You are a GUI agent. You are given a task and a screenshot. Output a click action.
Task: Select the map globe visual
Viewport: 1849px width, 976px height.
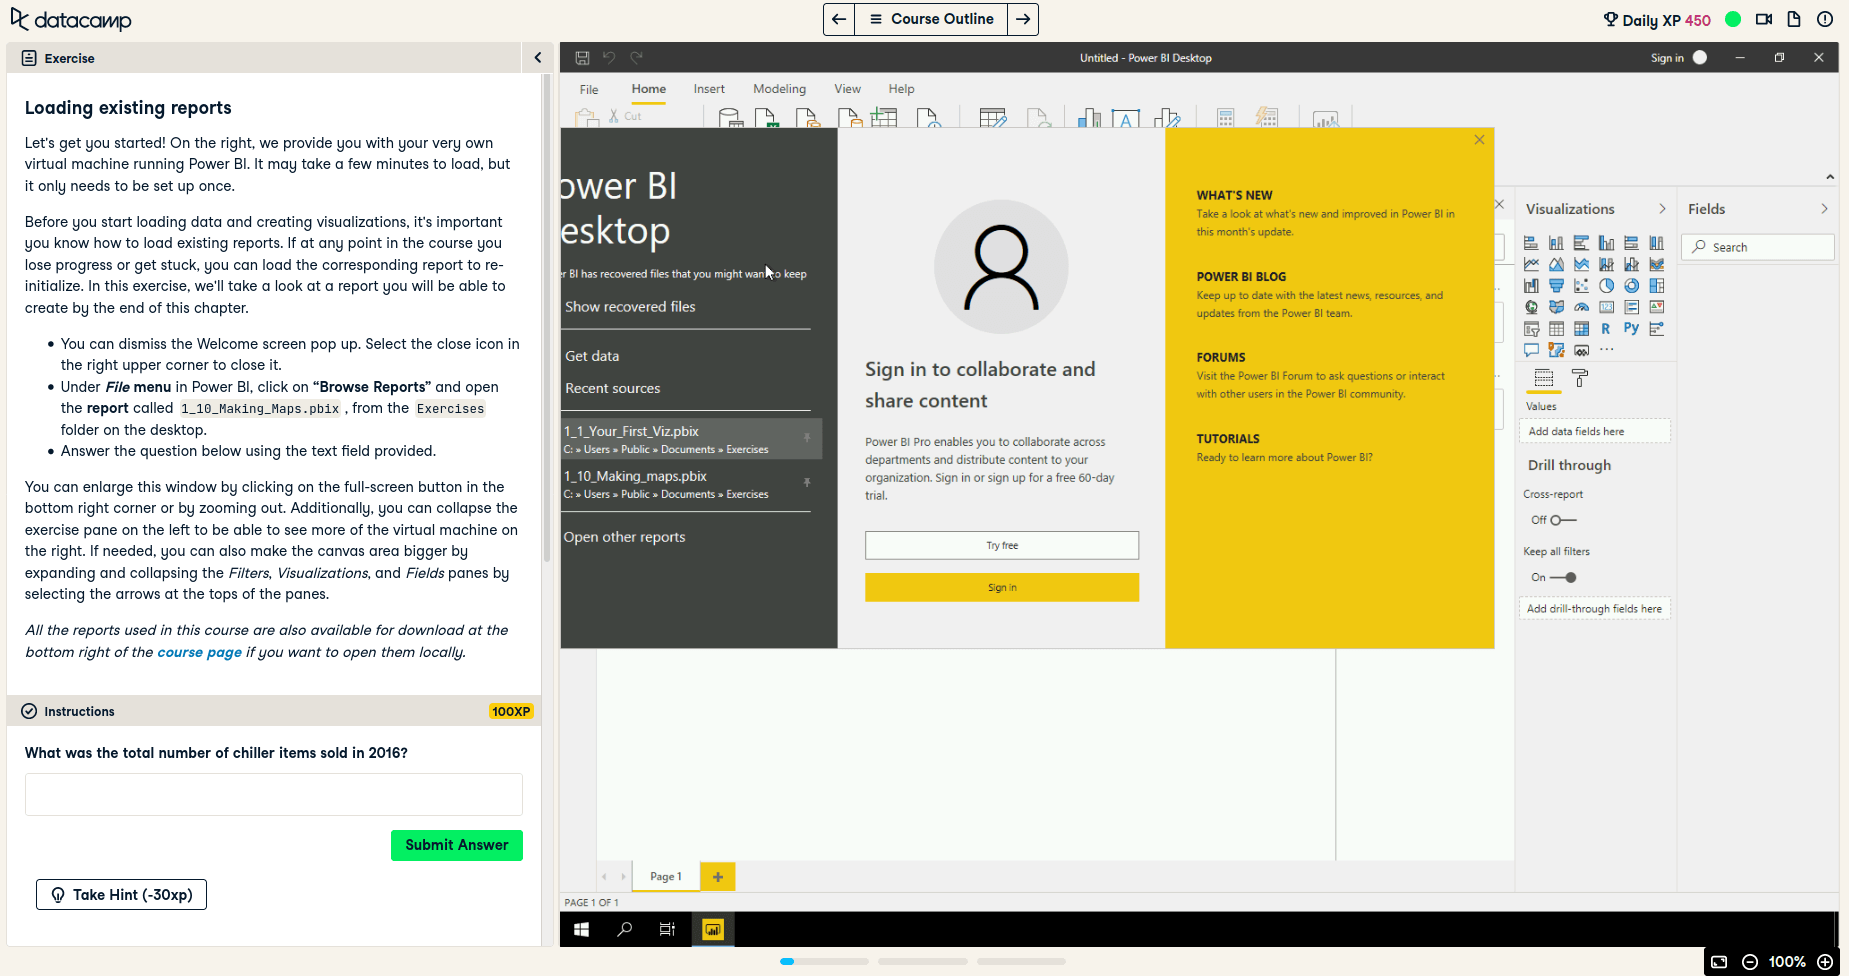[1531, 307]
